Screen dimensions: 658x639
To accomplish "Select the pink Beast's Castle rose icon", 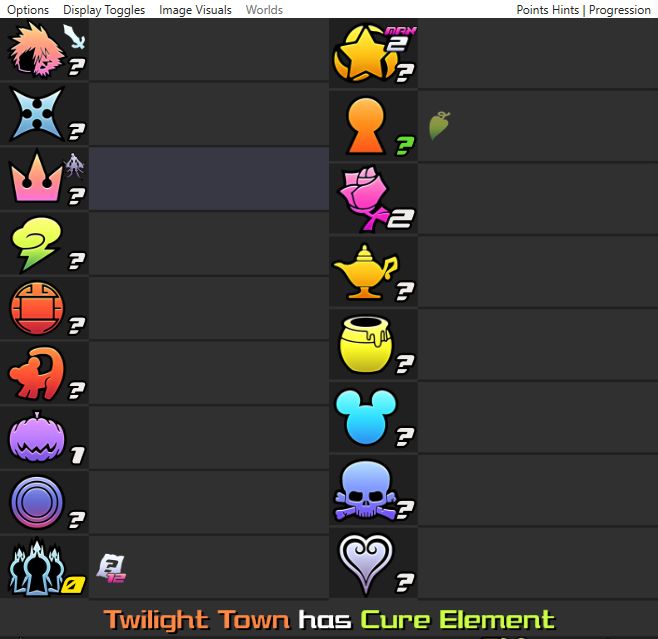I will [363, 198].
